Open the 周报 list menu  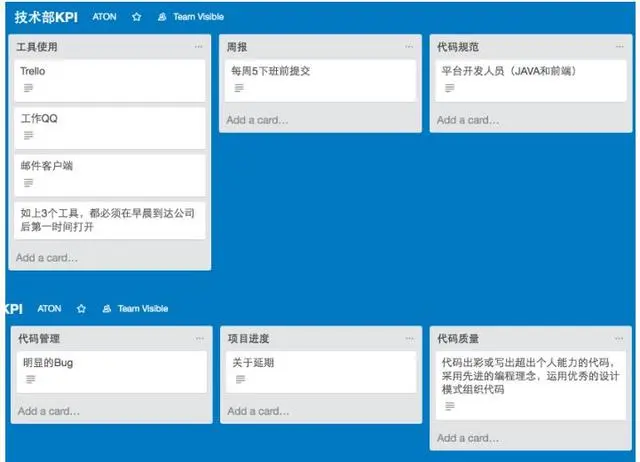pyautogui.click(x=409, y=46)
